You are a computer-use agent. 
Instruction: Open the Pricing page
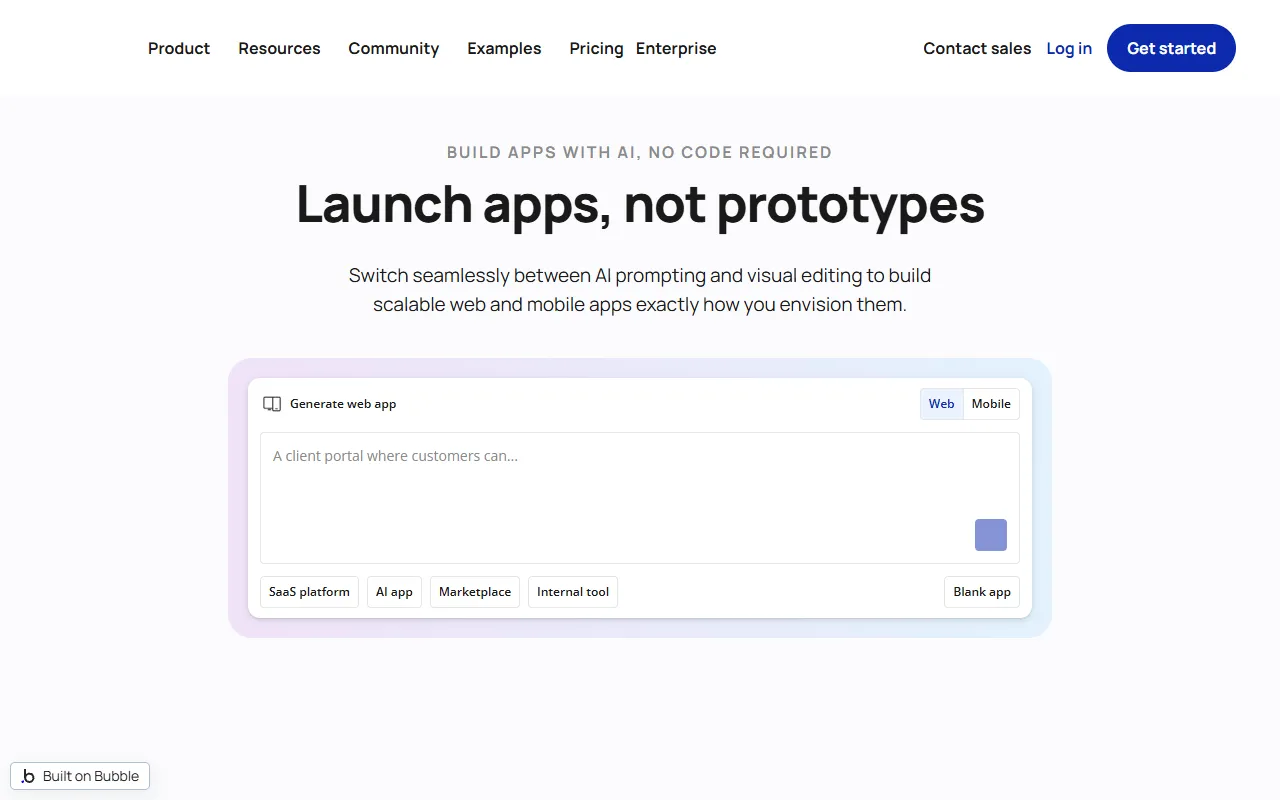[x=596, y=48]
